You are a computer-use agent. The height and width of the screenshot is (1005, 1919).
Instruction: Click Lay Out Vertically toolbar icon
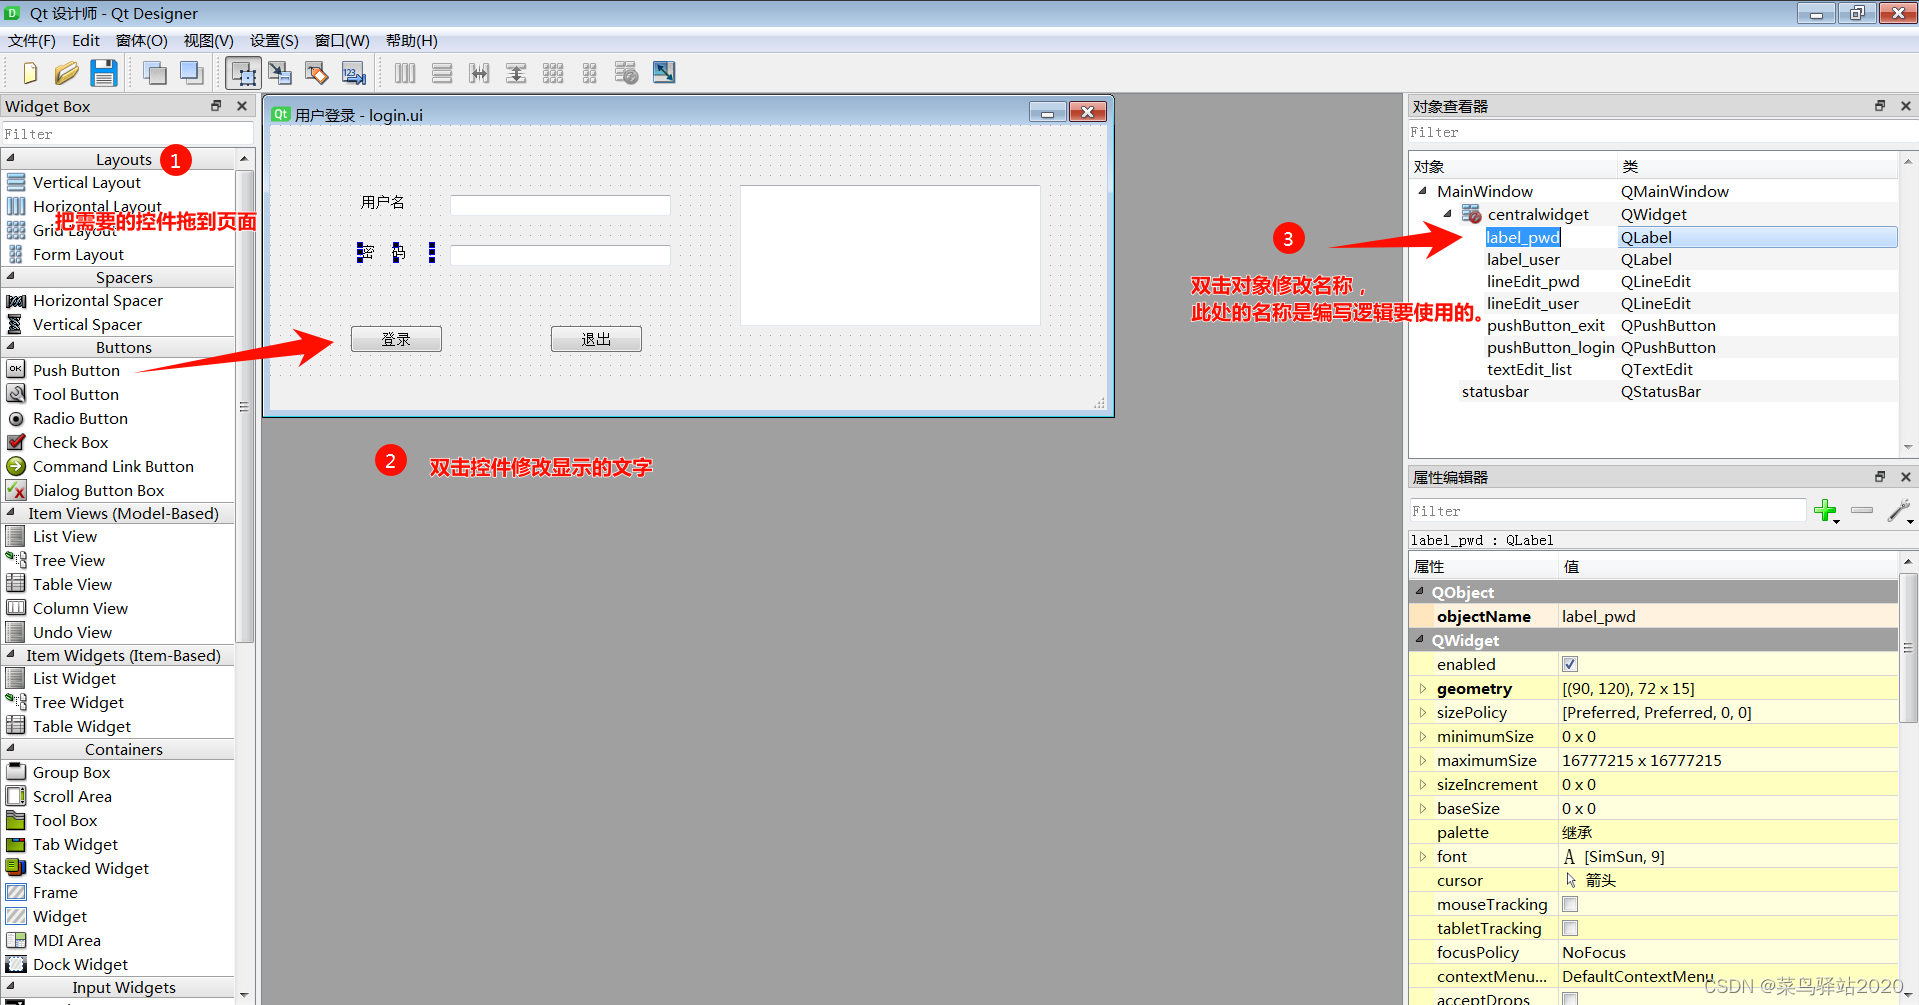[442, 73]
